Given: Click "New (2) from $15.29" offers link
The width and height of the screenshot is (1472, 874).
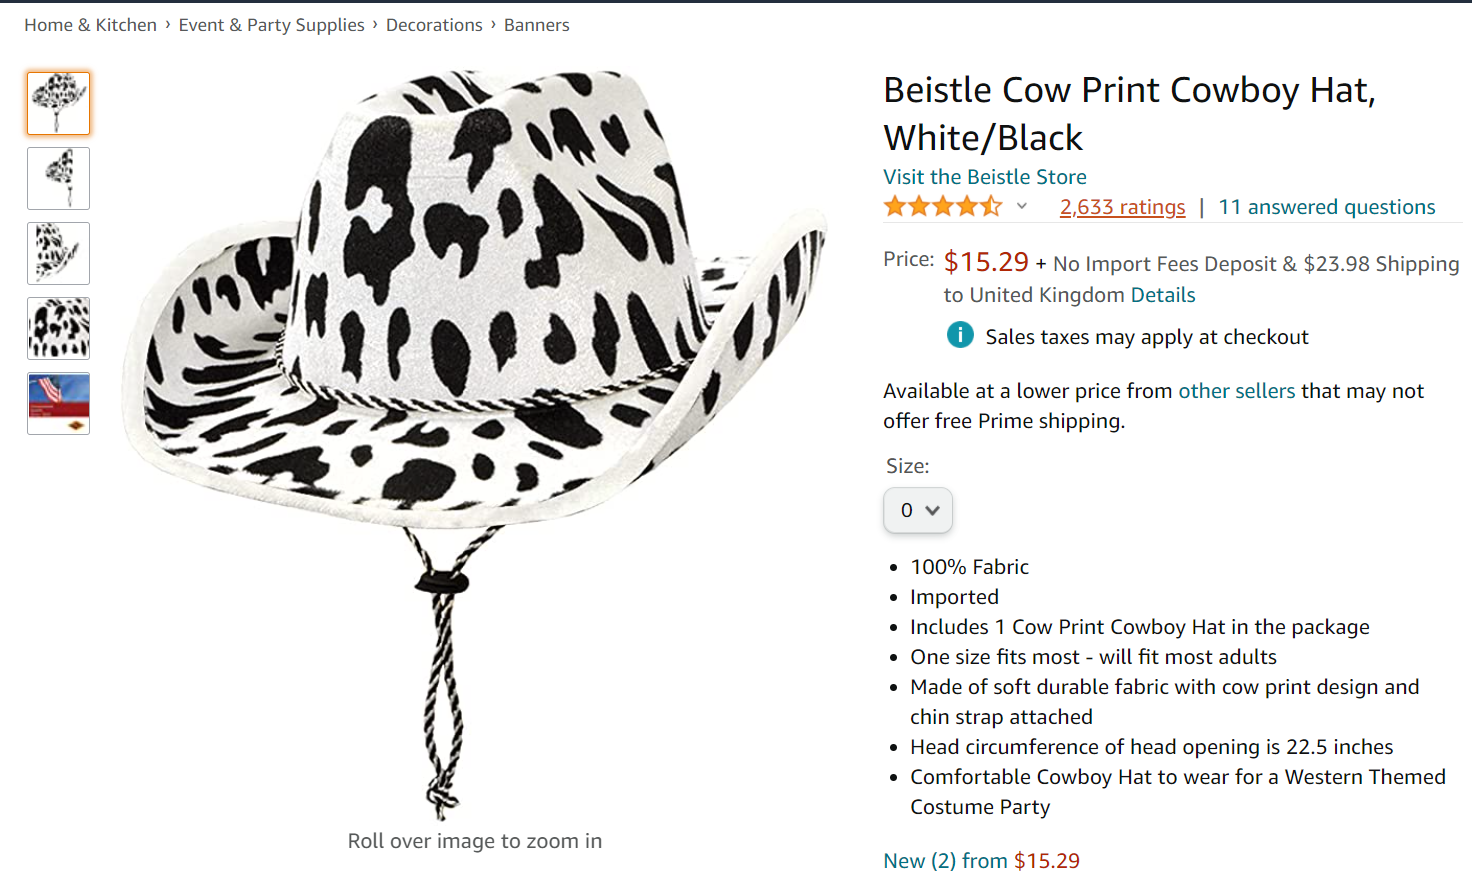Looking at the screenshot, I should [981, 861].
